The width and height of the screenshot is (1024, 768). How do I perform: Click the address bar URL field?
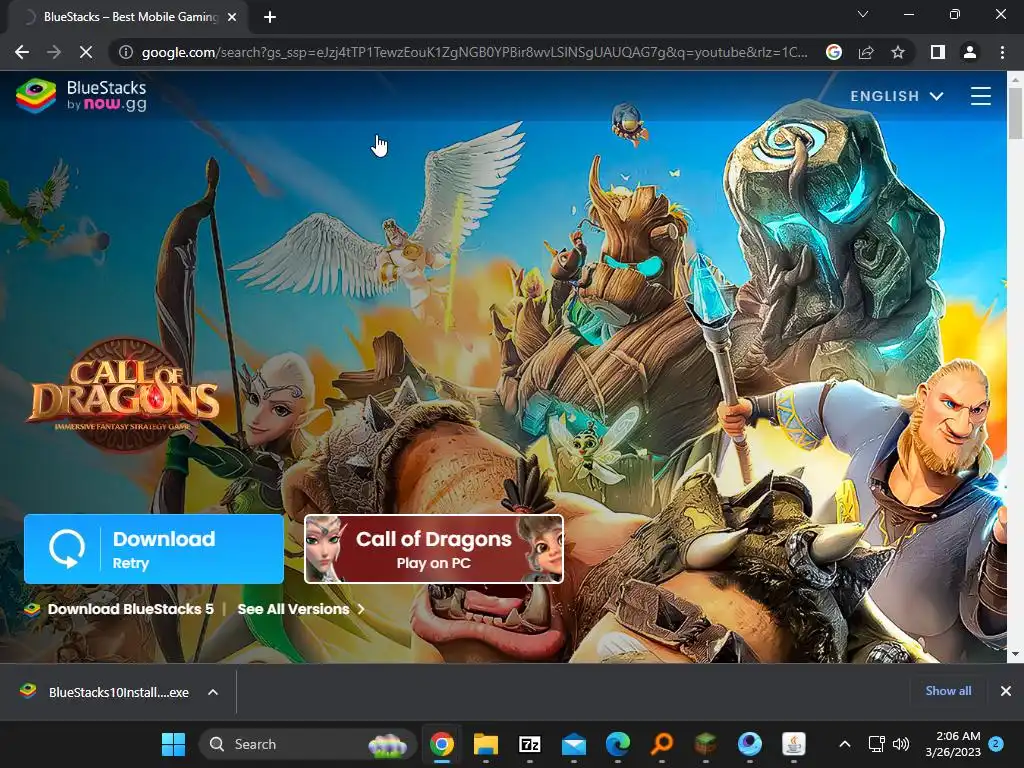(x=475, y=52)
